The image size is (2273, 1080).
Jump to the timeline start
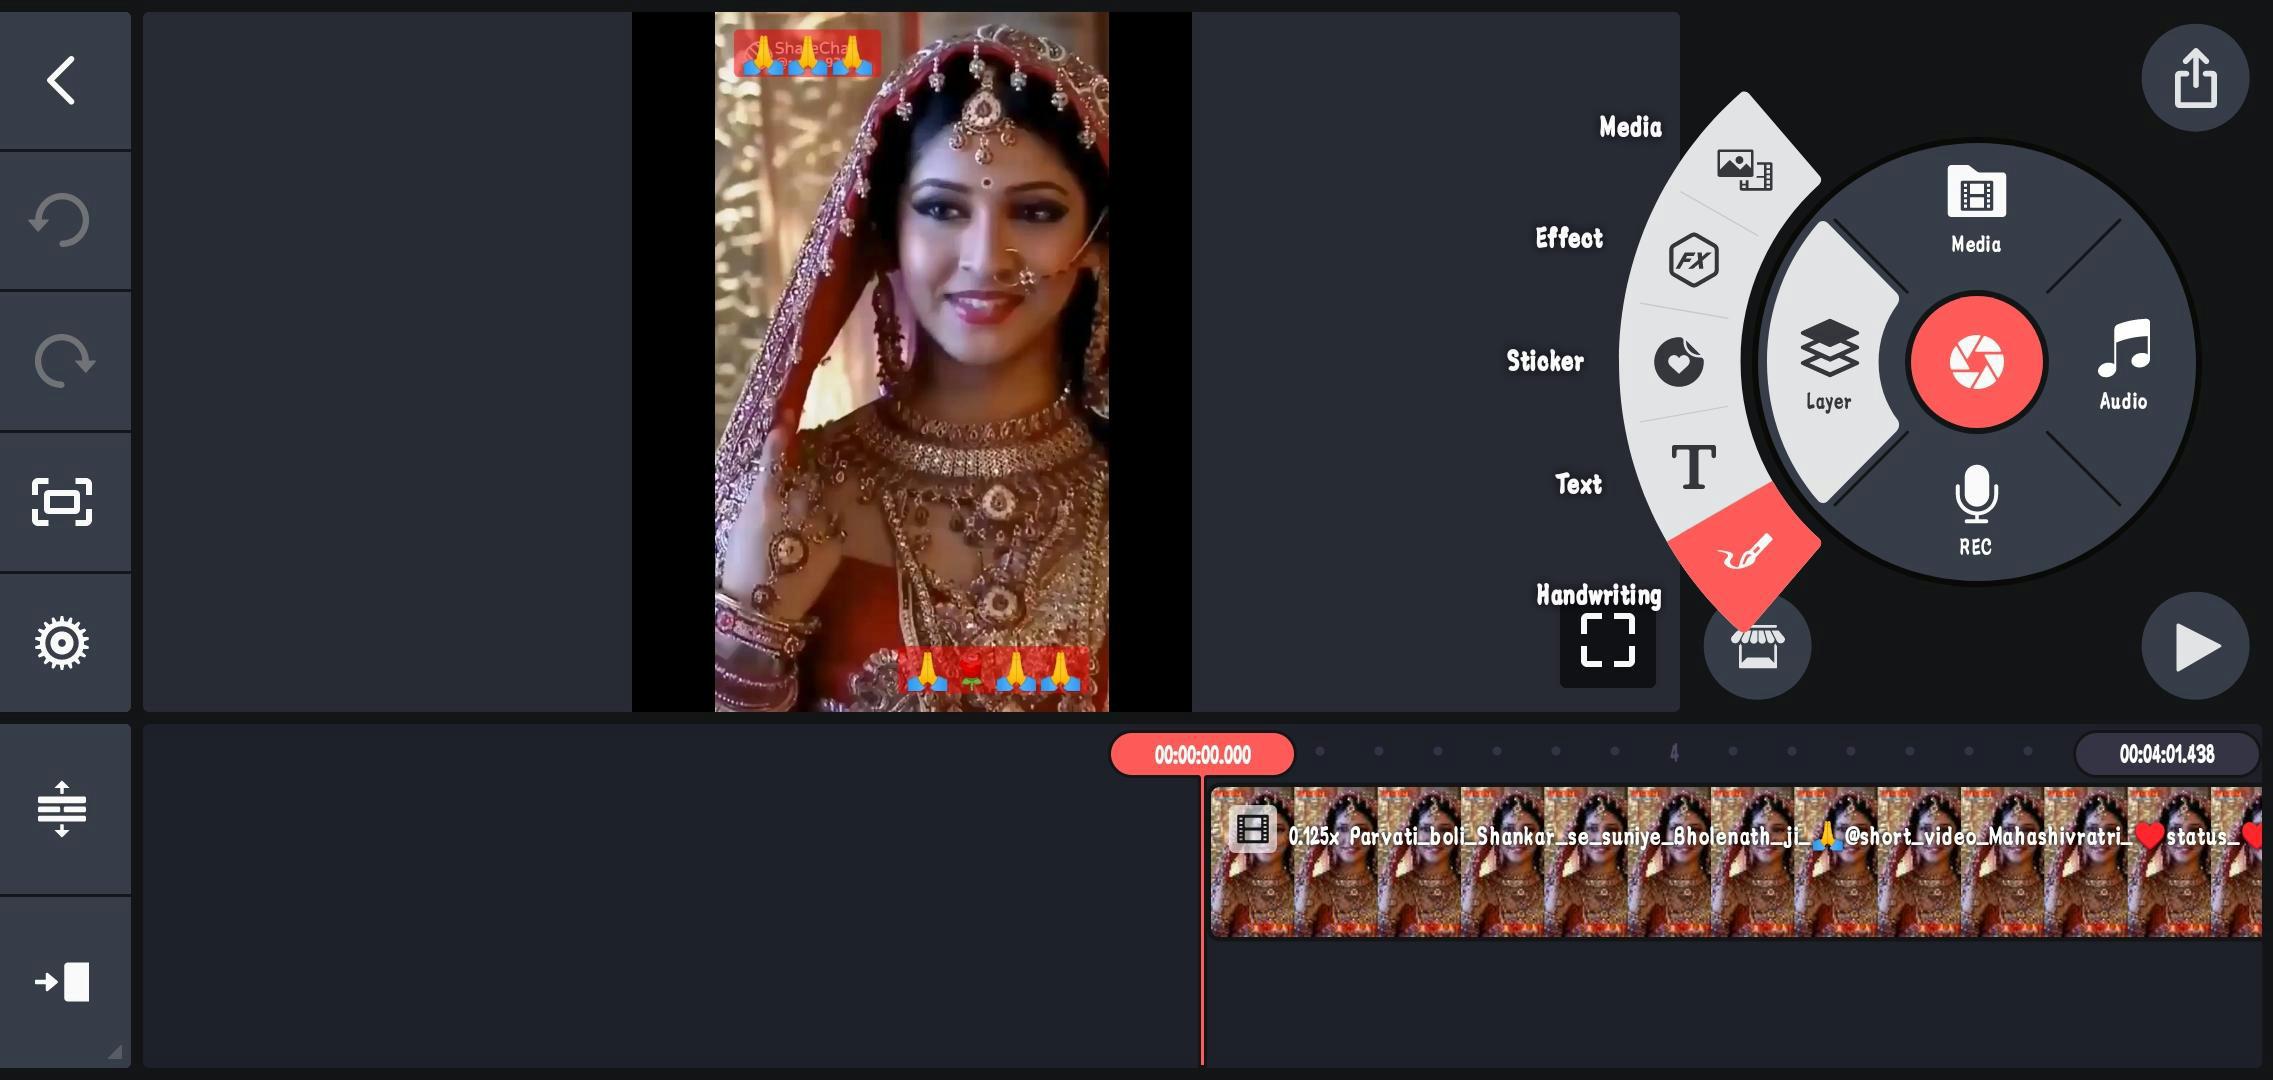[63, 982]
